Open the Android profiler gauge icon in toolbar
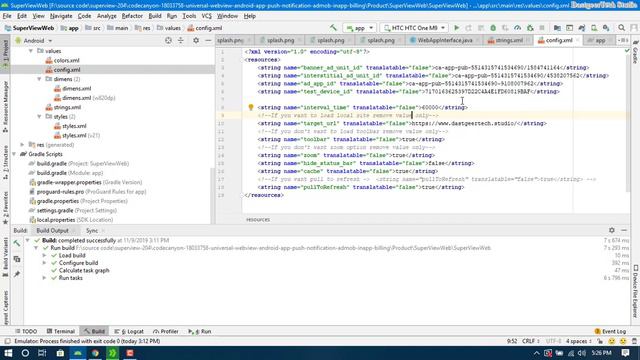 click(x=517, y=28)
